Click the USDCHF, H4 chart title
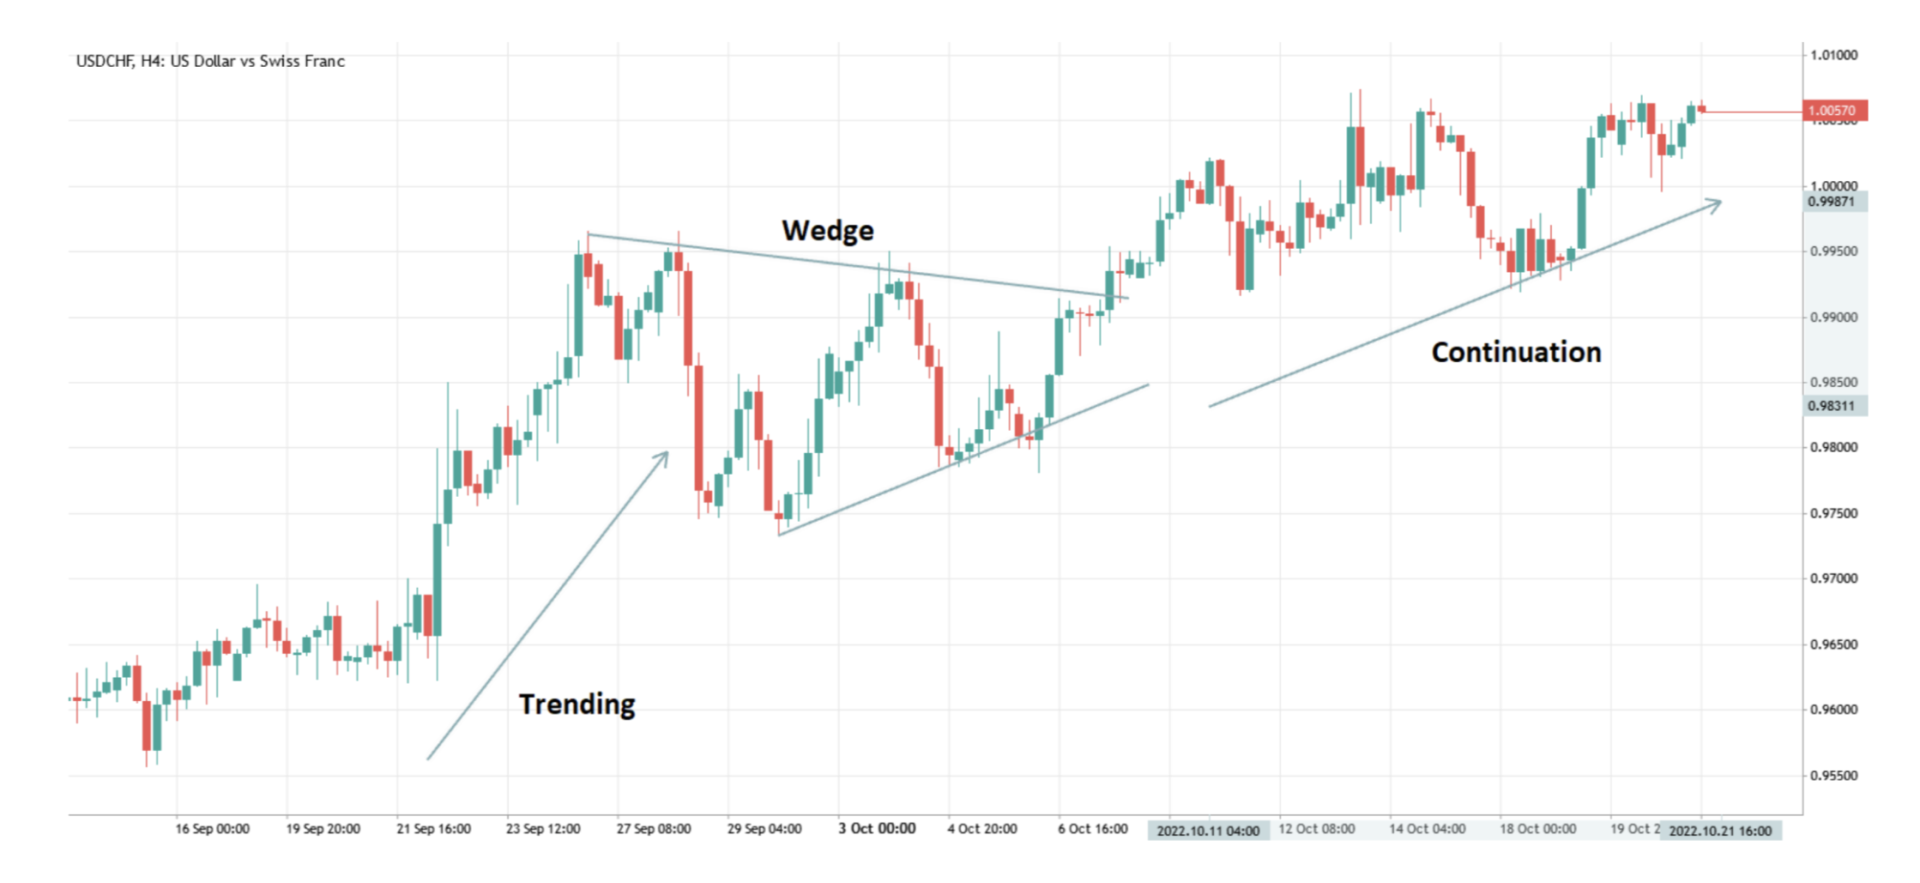 point(210,61)
